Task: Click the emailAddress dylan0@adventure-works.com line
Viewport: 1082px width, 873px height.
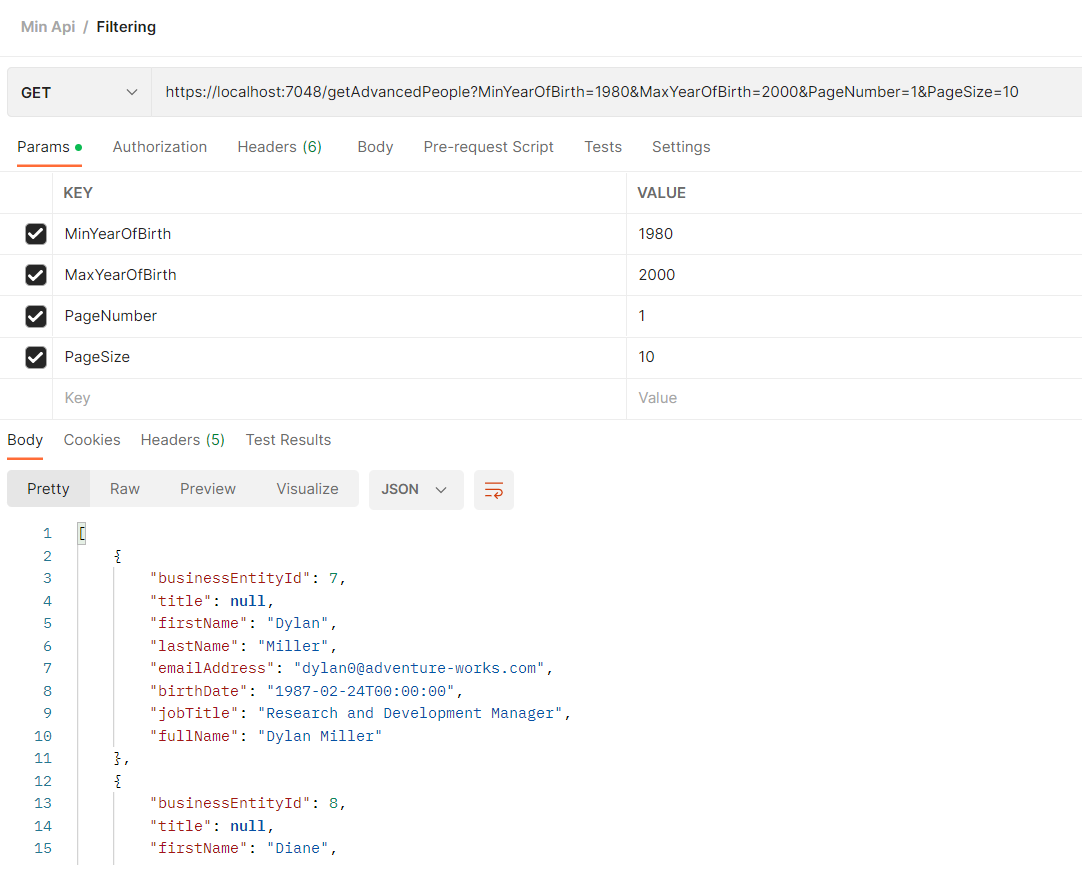Action: click(x=351, y=668)
